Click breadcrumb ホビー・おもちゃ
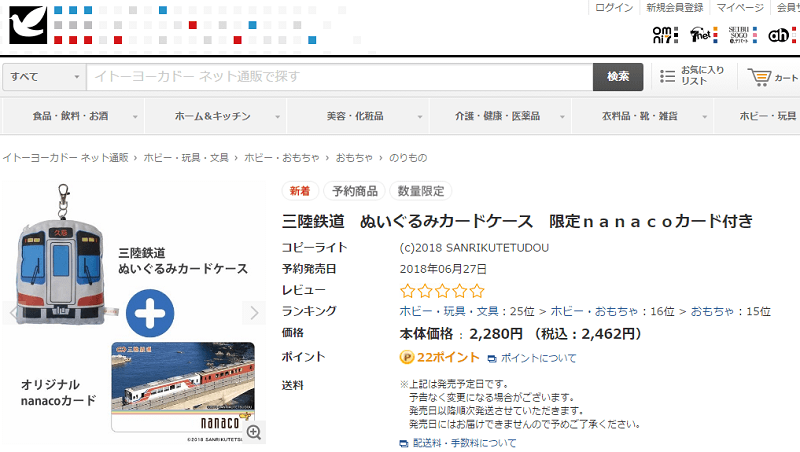 282,158
